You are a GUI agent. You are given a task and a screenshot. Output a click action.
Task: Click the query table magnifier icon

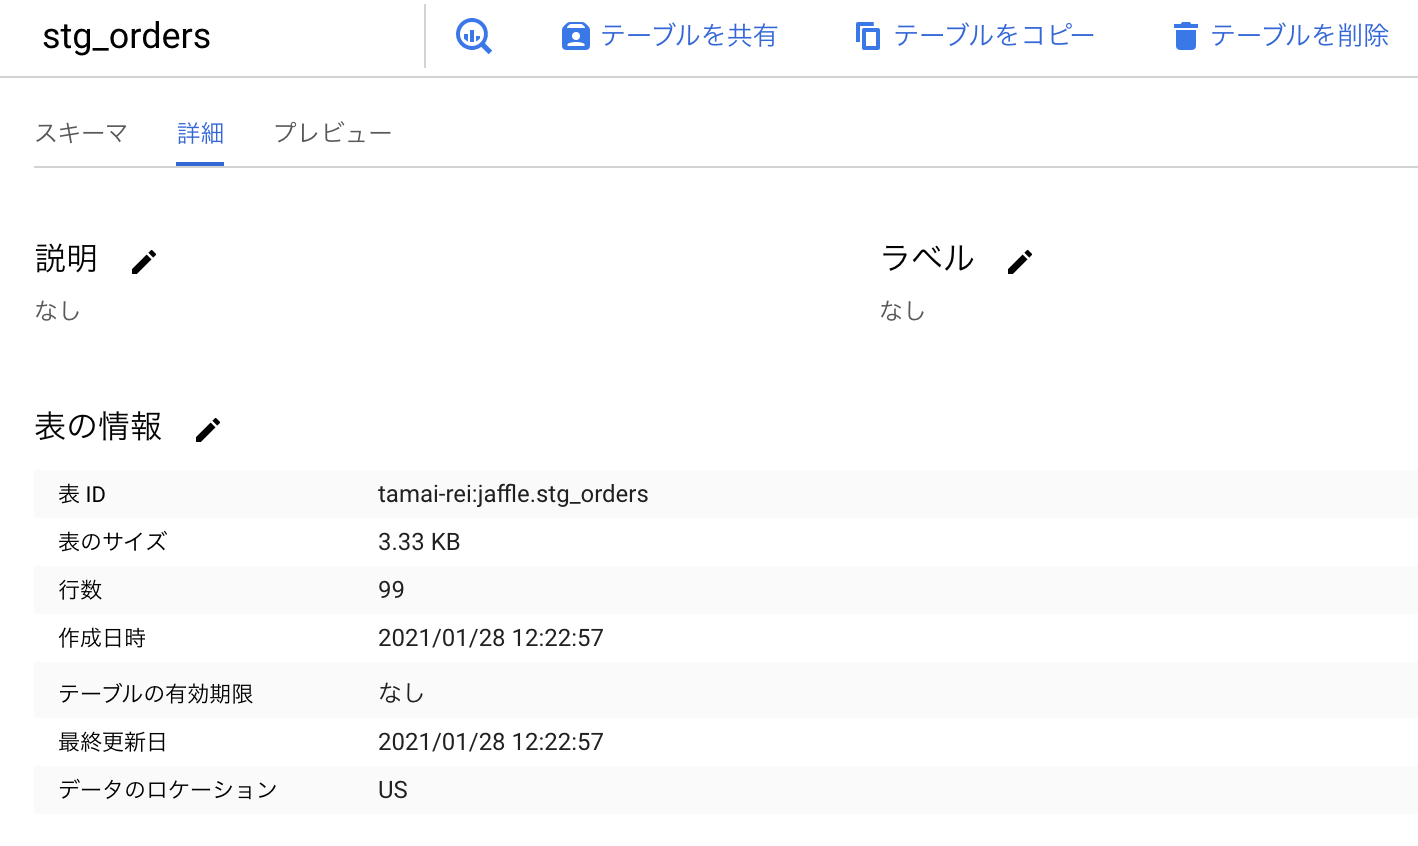coord(474,36)
